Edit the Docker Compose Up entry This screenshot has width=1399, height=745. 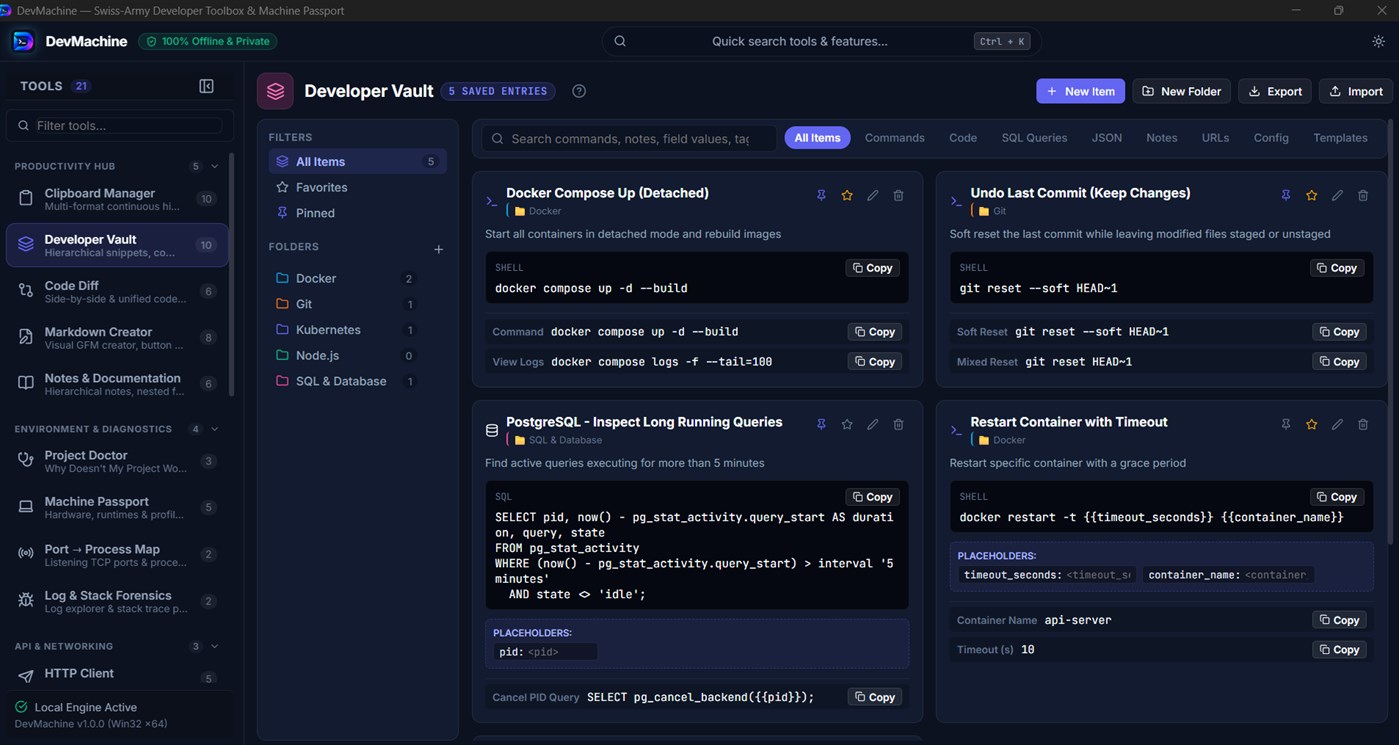(x=873, y=196)
